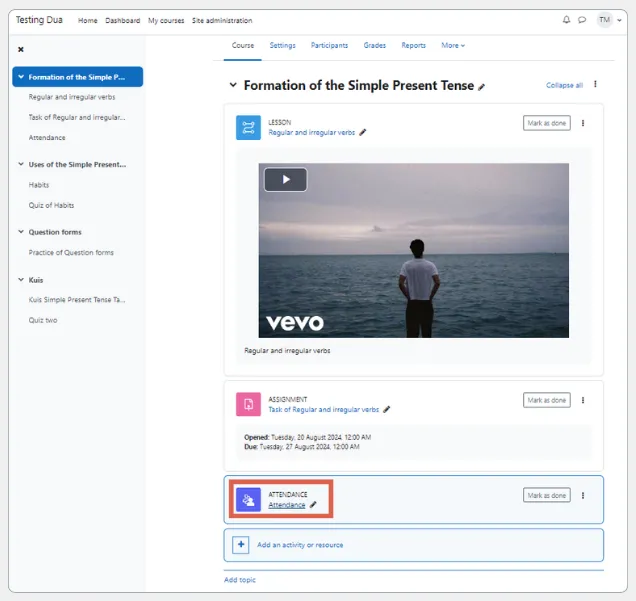Collapse Uses of the Simple Present in the index
The image size is (636, 601).
21,164
